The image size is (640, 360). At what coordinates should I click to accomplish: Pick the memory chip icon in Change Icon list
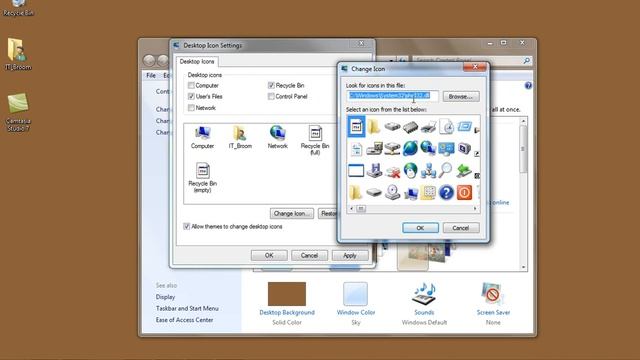click(410, 127)
